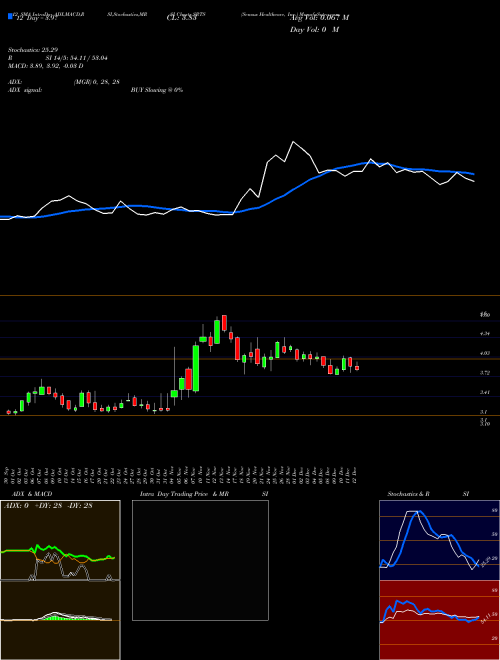Click the 'ADX signal:' label

point(25,90)
